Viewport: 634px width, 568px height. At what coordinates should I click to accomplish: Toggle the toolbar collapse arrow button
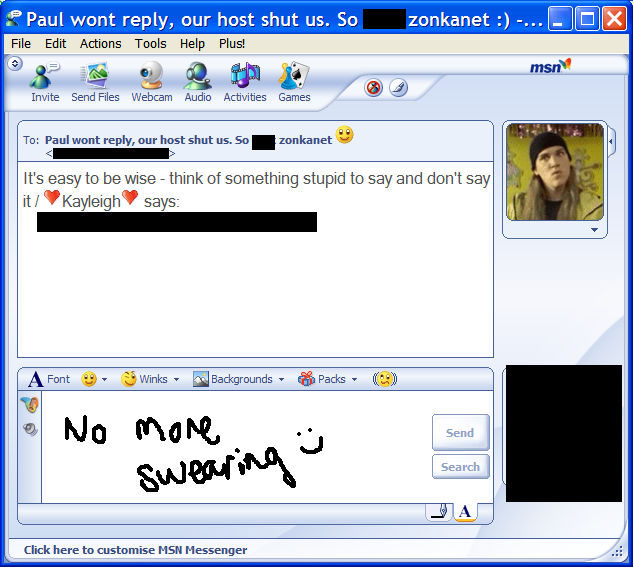tap(15, 63)
